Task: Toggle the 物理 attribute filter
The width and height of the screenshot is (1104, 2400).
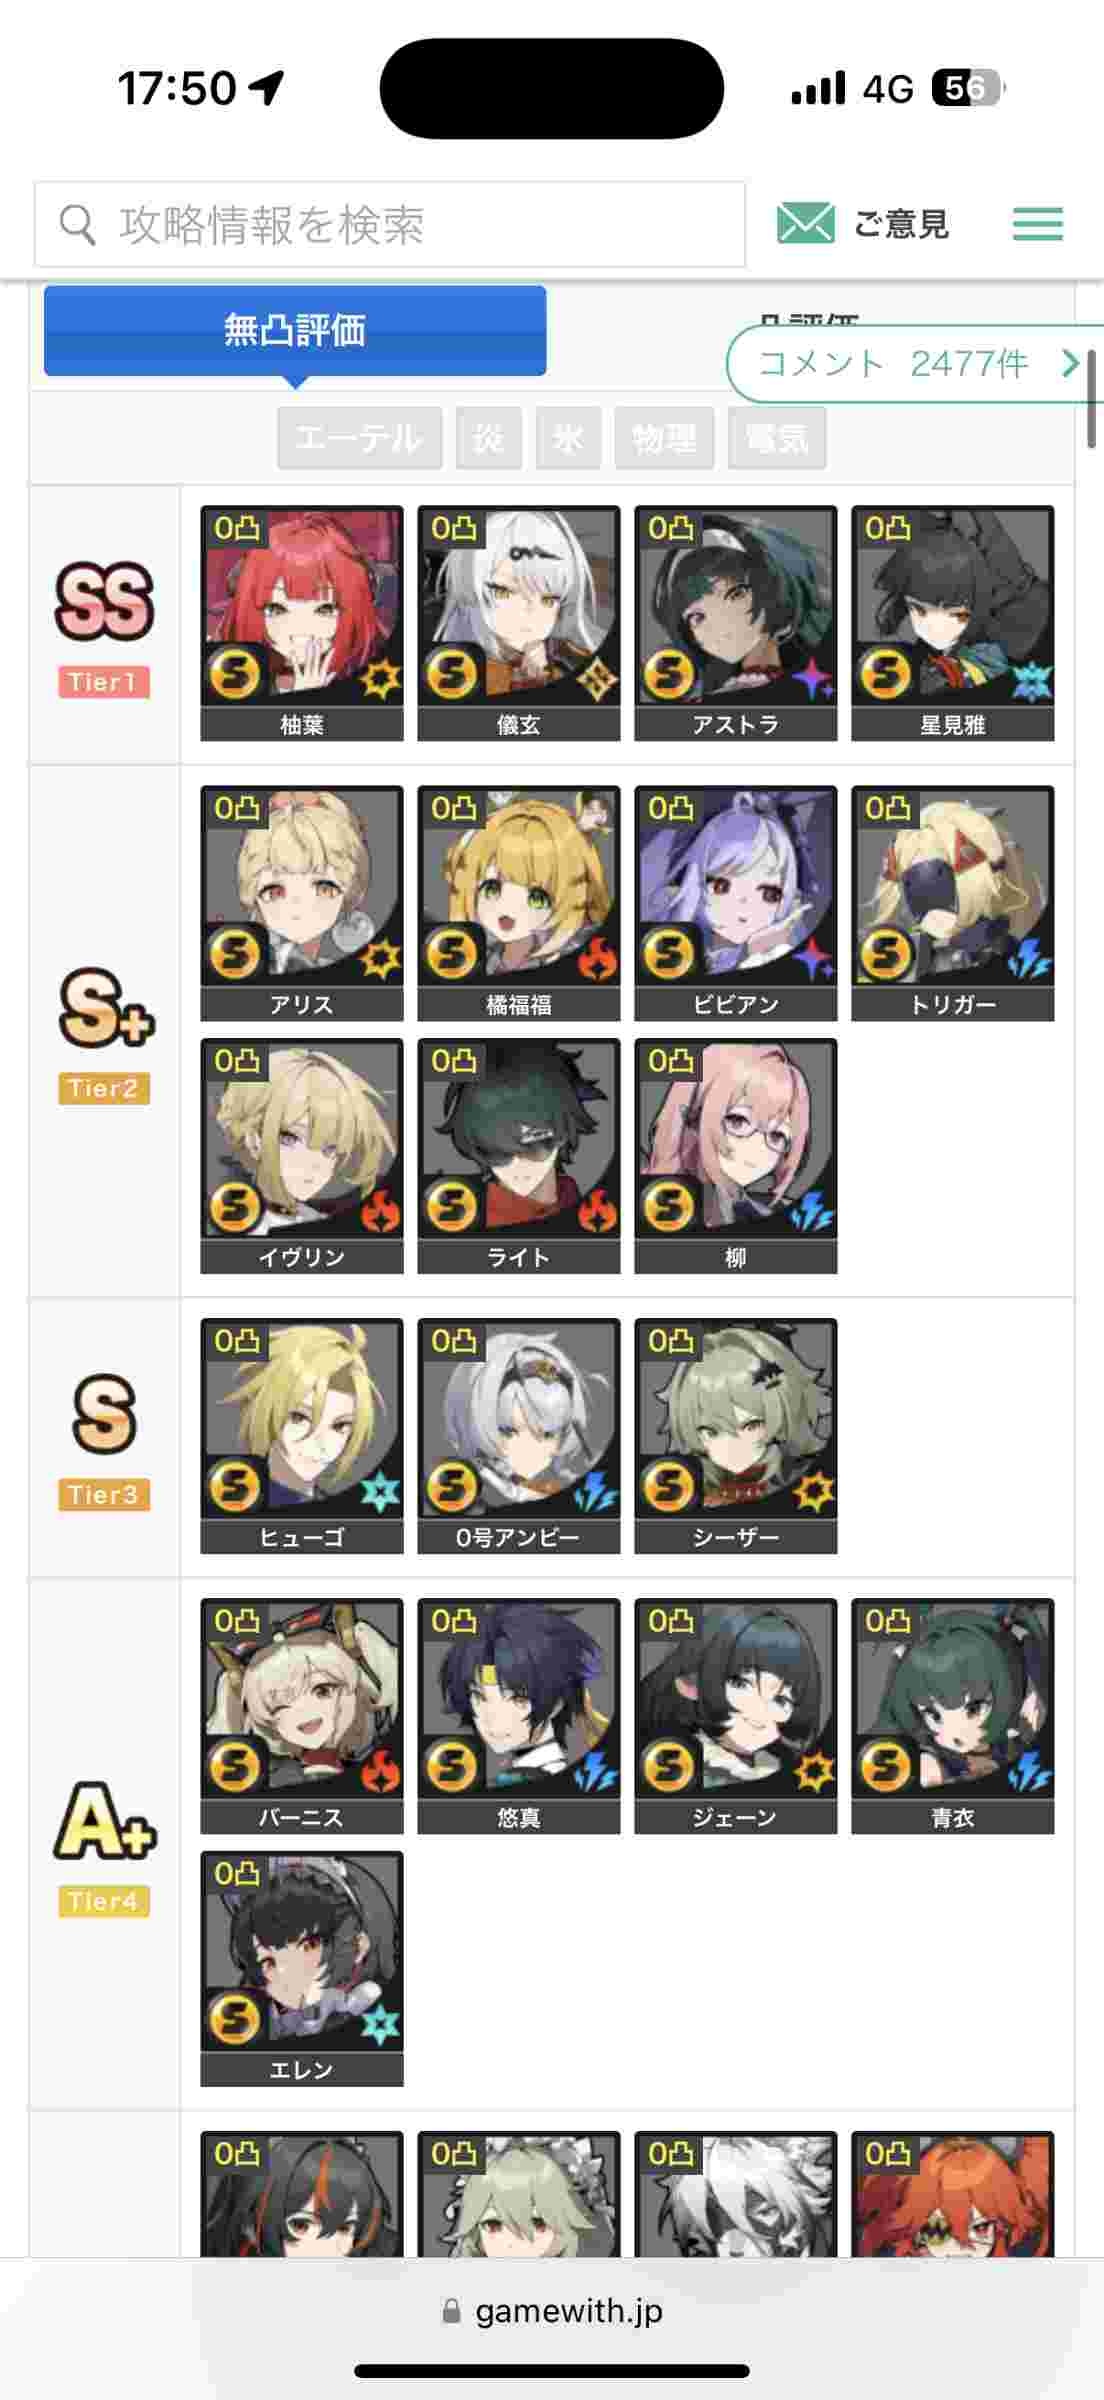Action: (664, 437)
